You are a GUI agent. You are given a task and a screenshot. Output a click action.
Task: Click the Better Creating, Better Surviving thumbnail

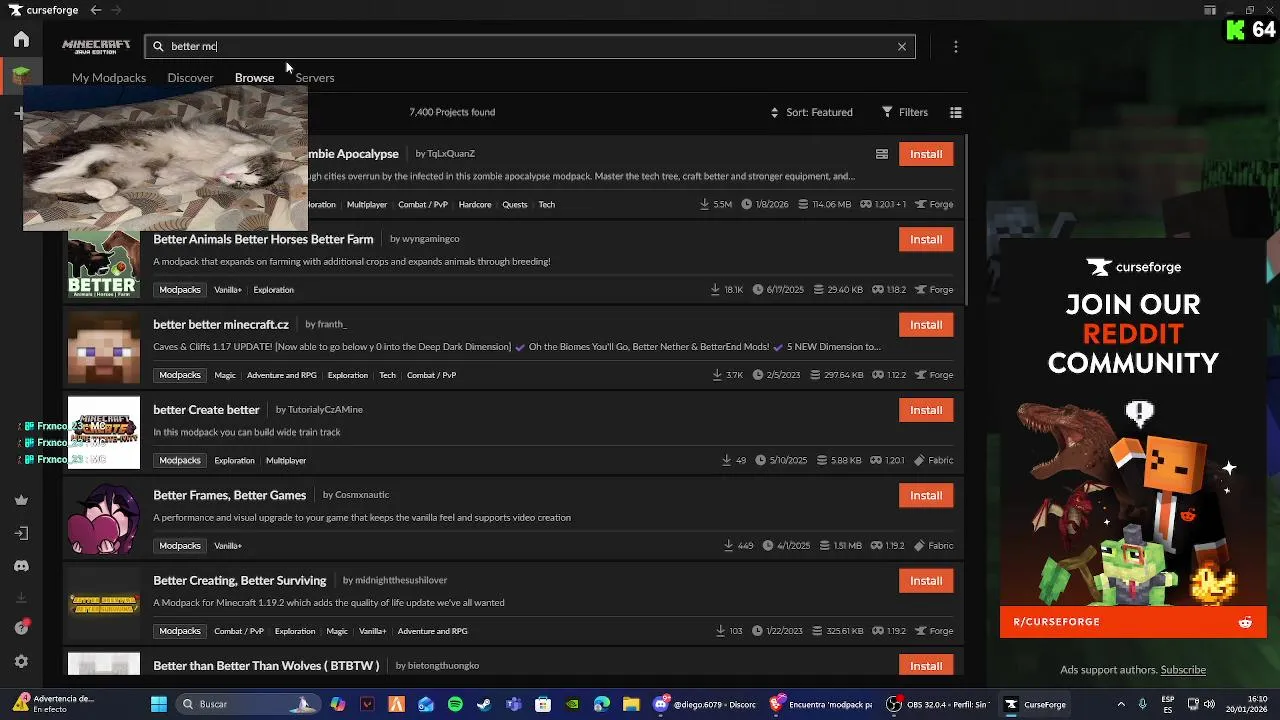coord(104,604)
